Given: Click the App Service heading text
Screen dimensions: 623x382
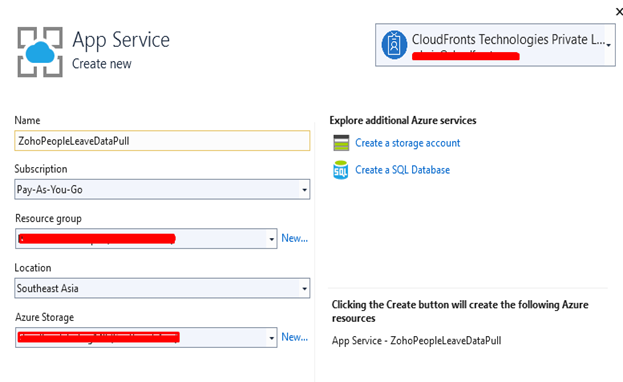Looking at the screenshot, I should point(121,40).
